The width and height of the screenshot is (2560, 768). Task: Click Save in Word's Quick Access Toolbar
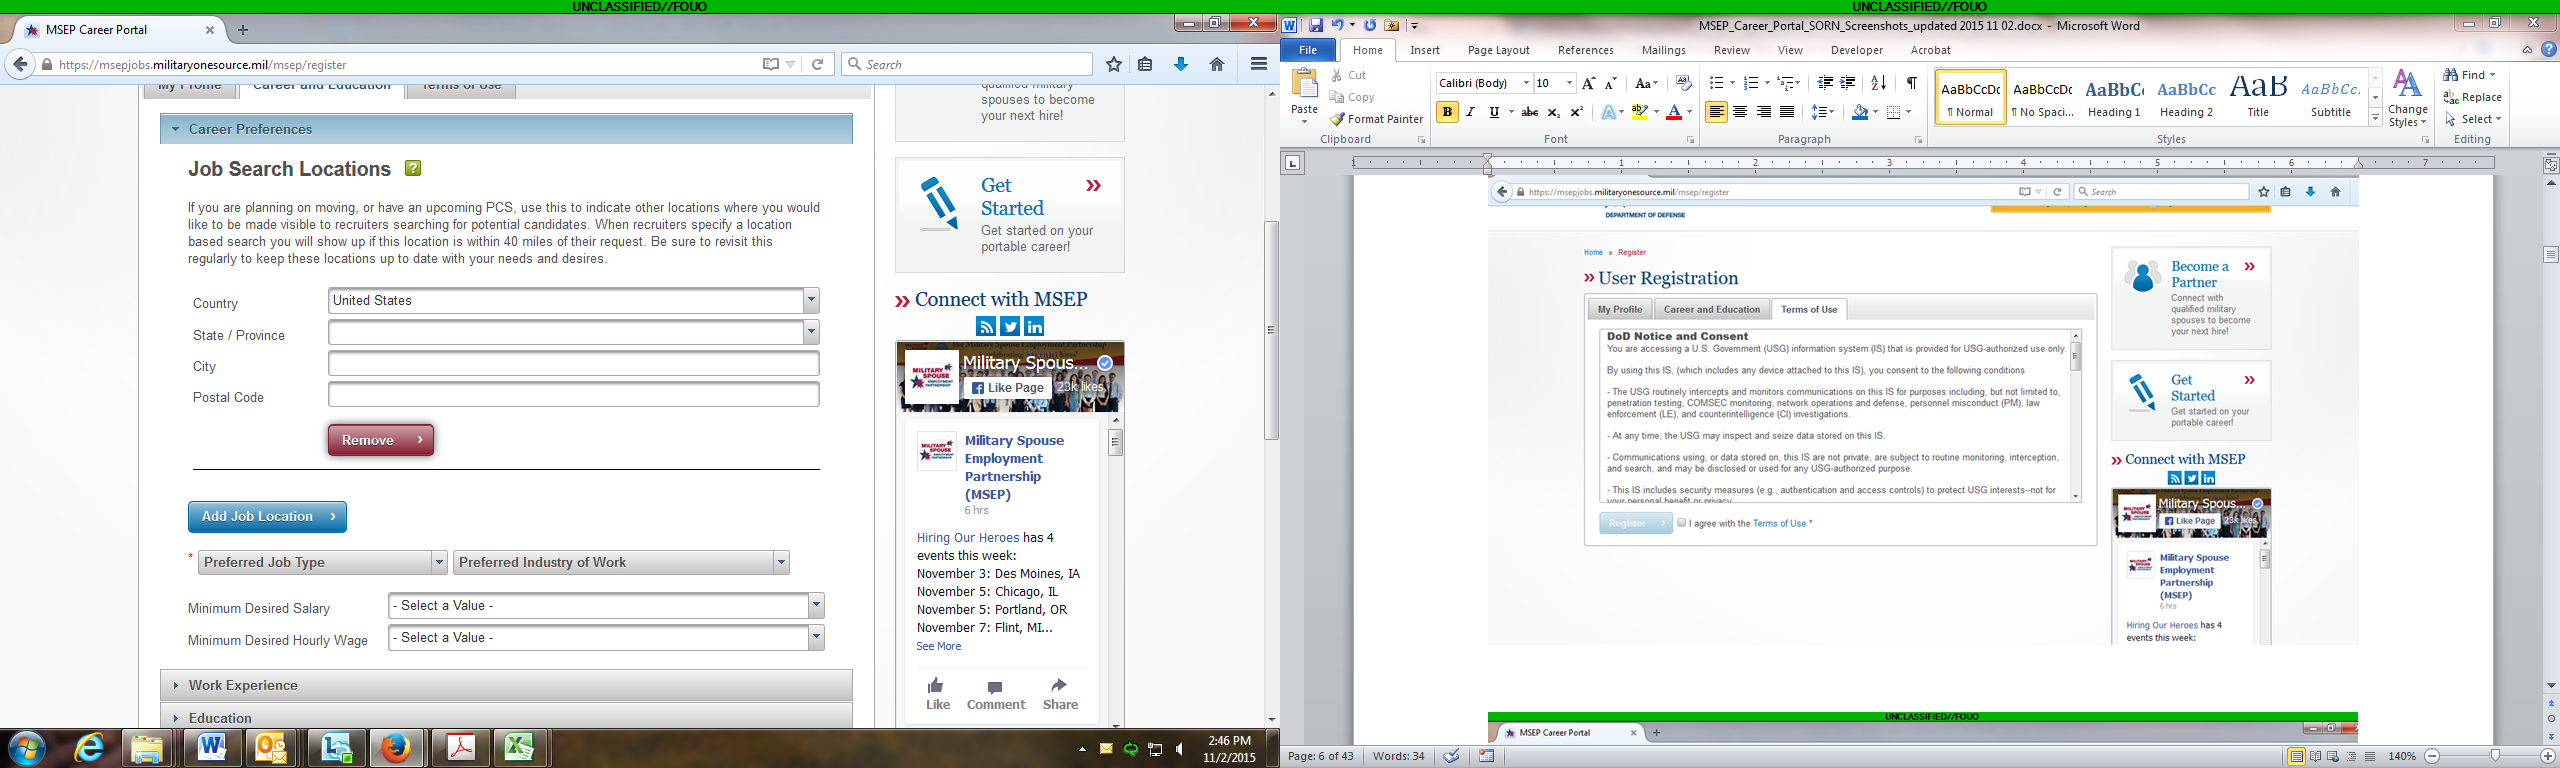click(1316, 25)
